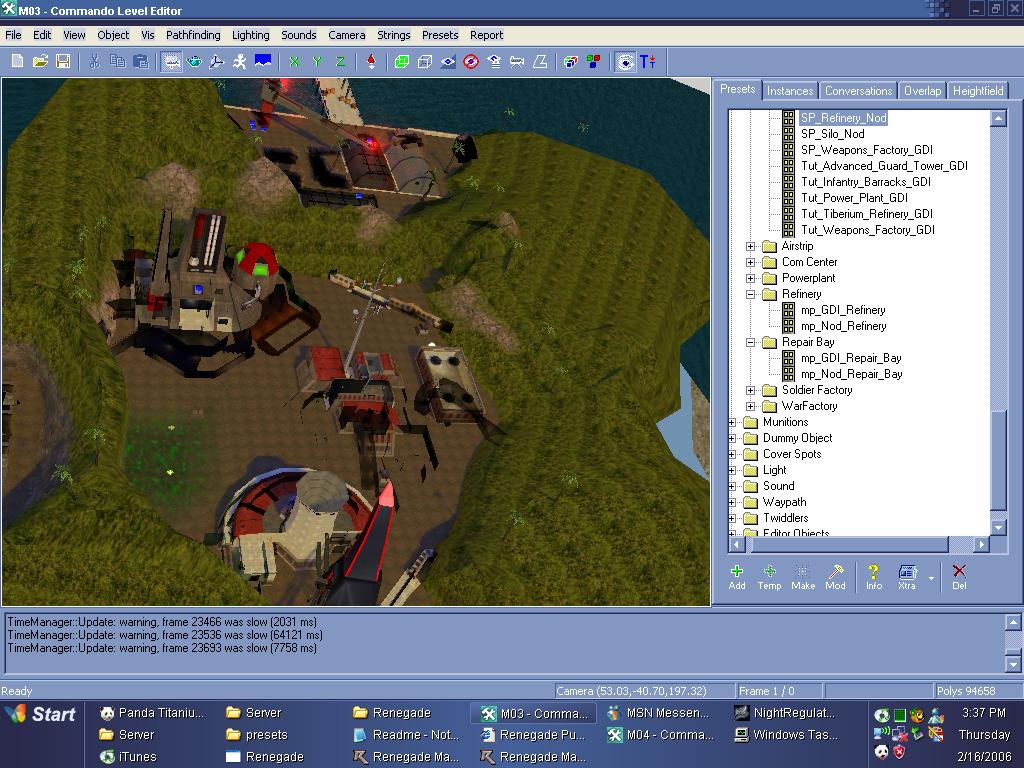1024x768 pixels.
Task: Click the Open file folder icon
Action: coord(40,62)
